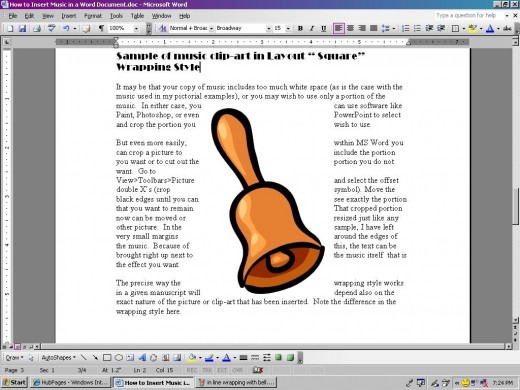The height and width of the screenshot is (390, 520).
Task: Toggle Italic formatting button
Action: [312, 29]
